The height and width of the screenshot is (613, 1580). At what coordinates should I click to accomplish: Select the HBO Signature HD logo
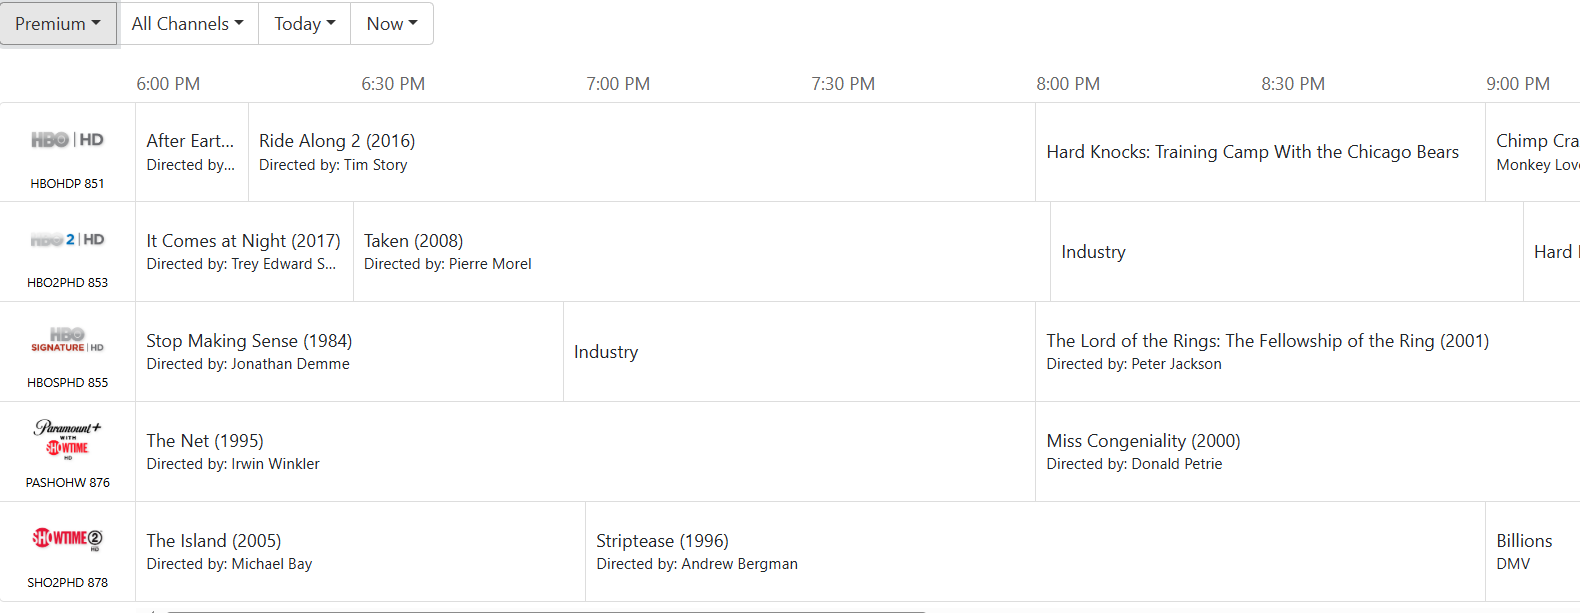click(67, 340)
